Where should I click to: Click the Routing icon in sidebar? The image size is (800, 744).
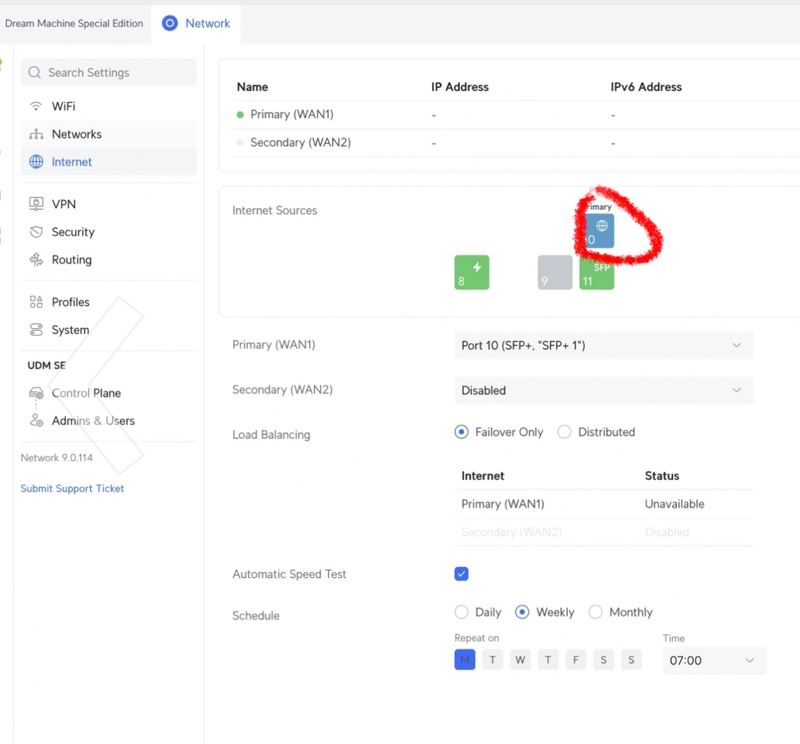point(36,260)
